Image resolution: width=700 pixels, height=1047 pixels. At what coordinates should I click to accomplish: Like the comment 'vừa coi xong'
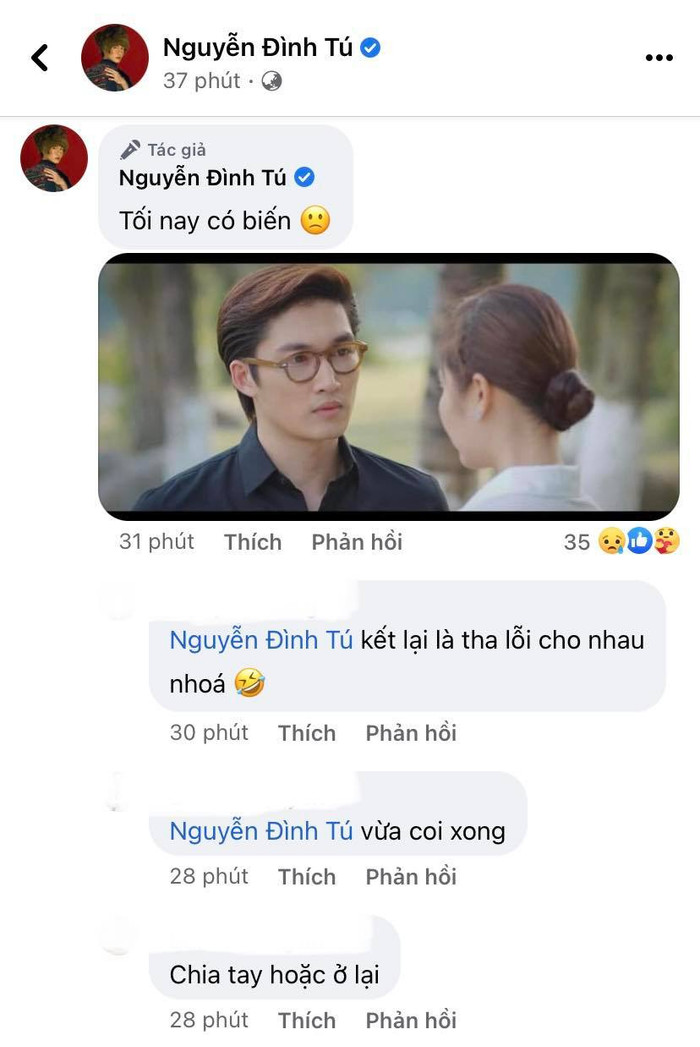pyautogui.click(x=307, y=876)
